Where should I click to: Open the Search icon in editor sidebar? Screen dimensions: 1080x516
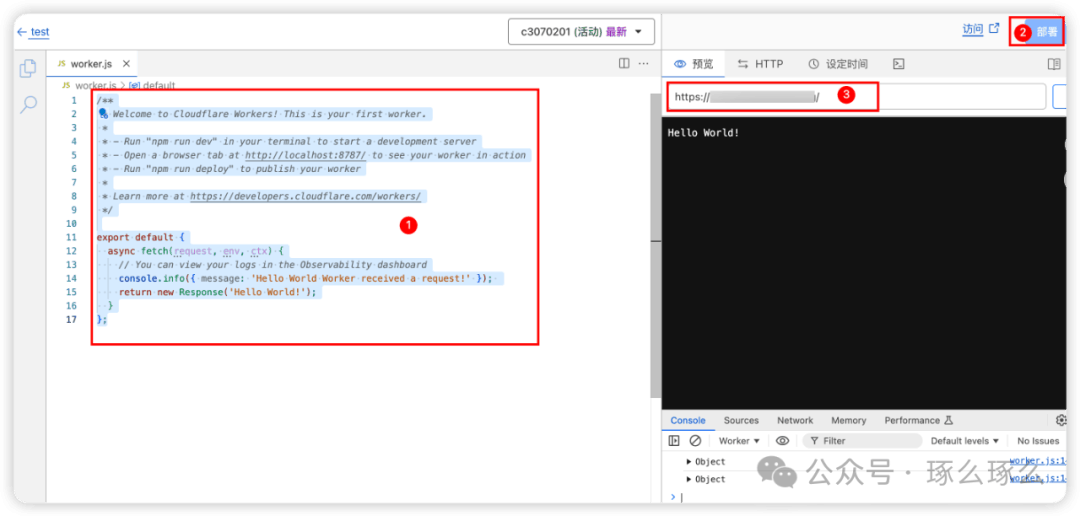pos(29,103)
